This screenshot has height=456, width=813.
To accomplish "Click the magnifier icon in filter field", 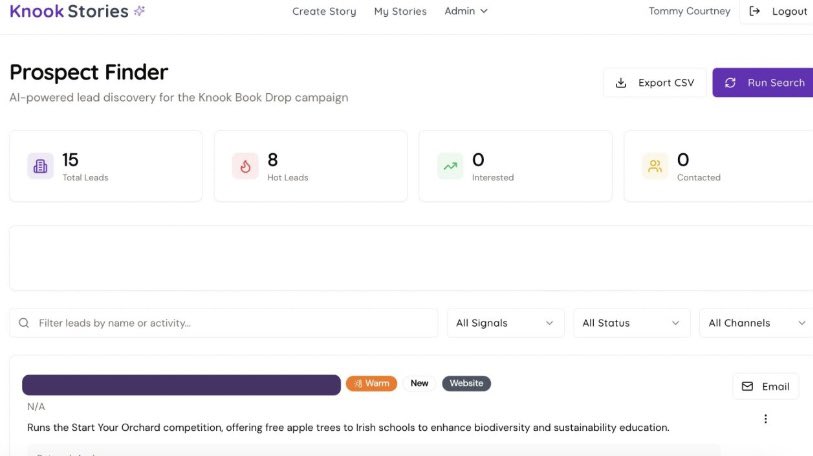I will pos(24,323).
